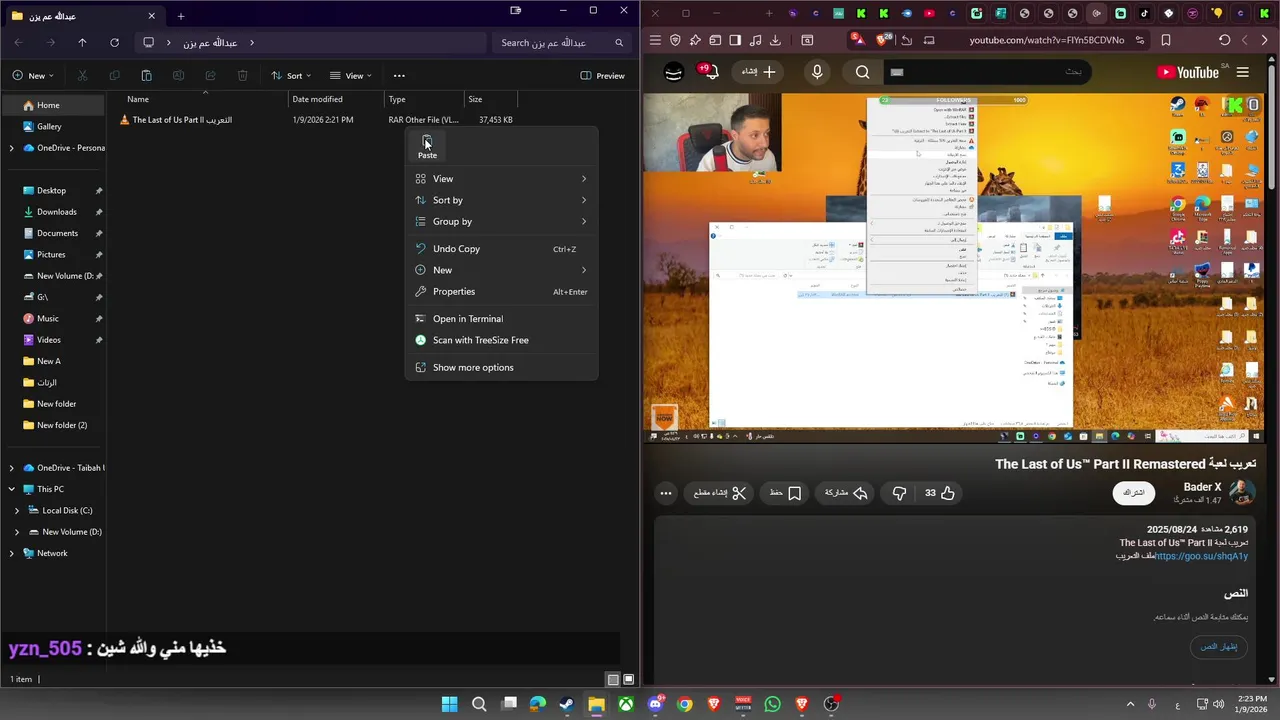
Task: Open the Sort dropdown in the Explorer toolbar
Action: [291, 76]
